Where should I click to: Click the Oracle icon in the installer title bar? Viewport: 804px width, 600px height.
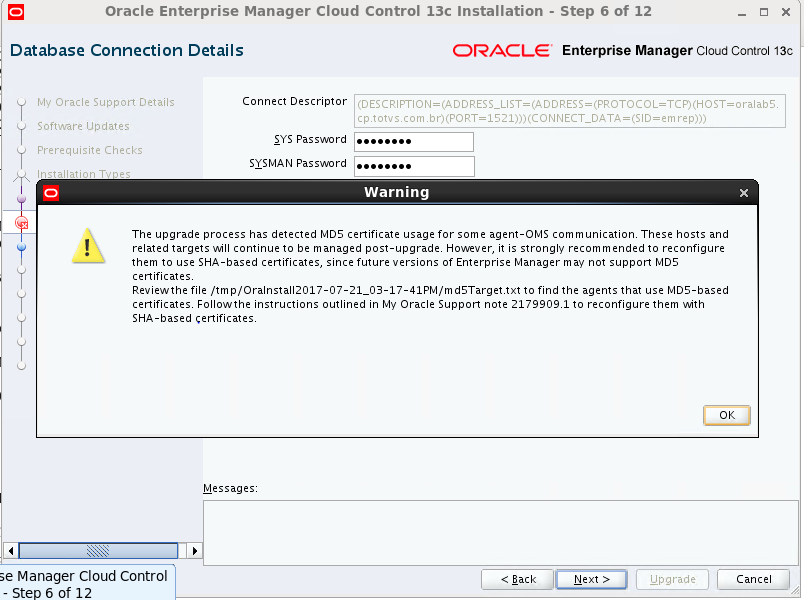tap(16, 11)
